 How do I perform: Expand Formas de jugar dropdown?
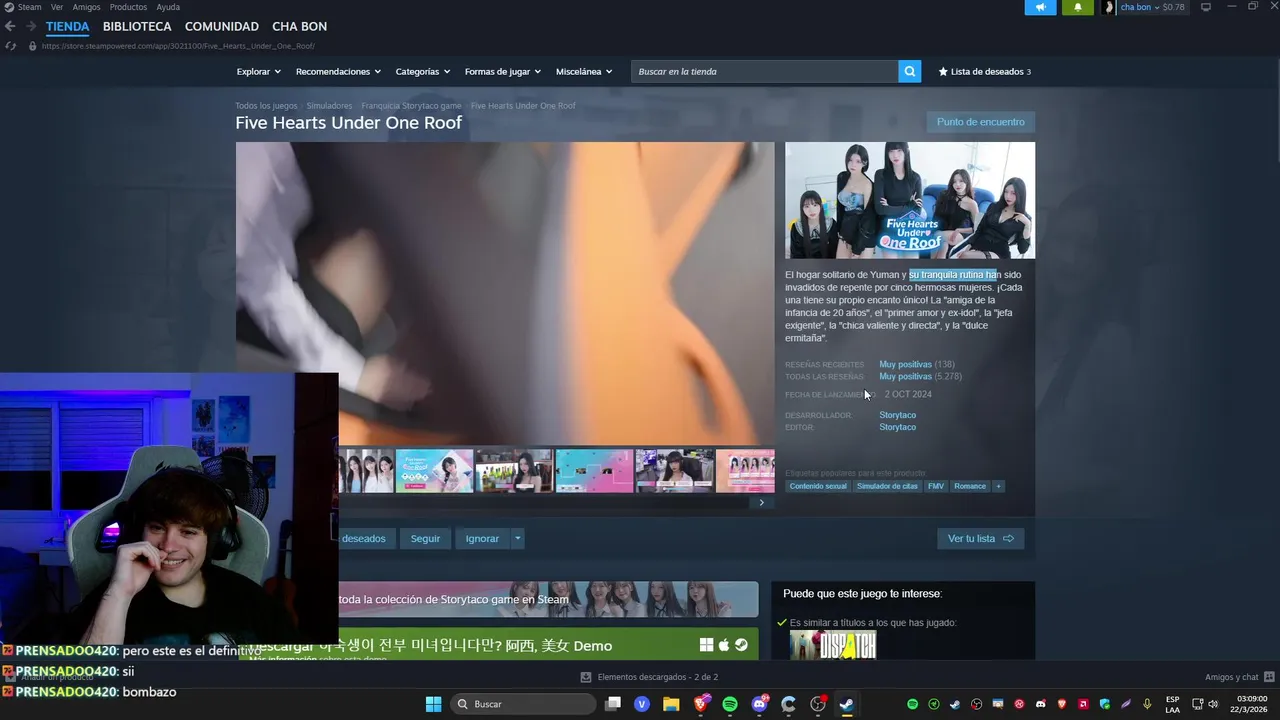(x=502, y=71)
